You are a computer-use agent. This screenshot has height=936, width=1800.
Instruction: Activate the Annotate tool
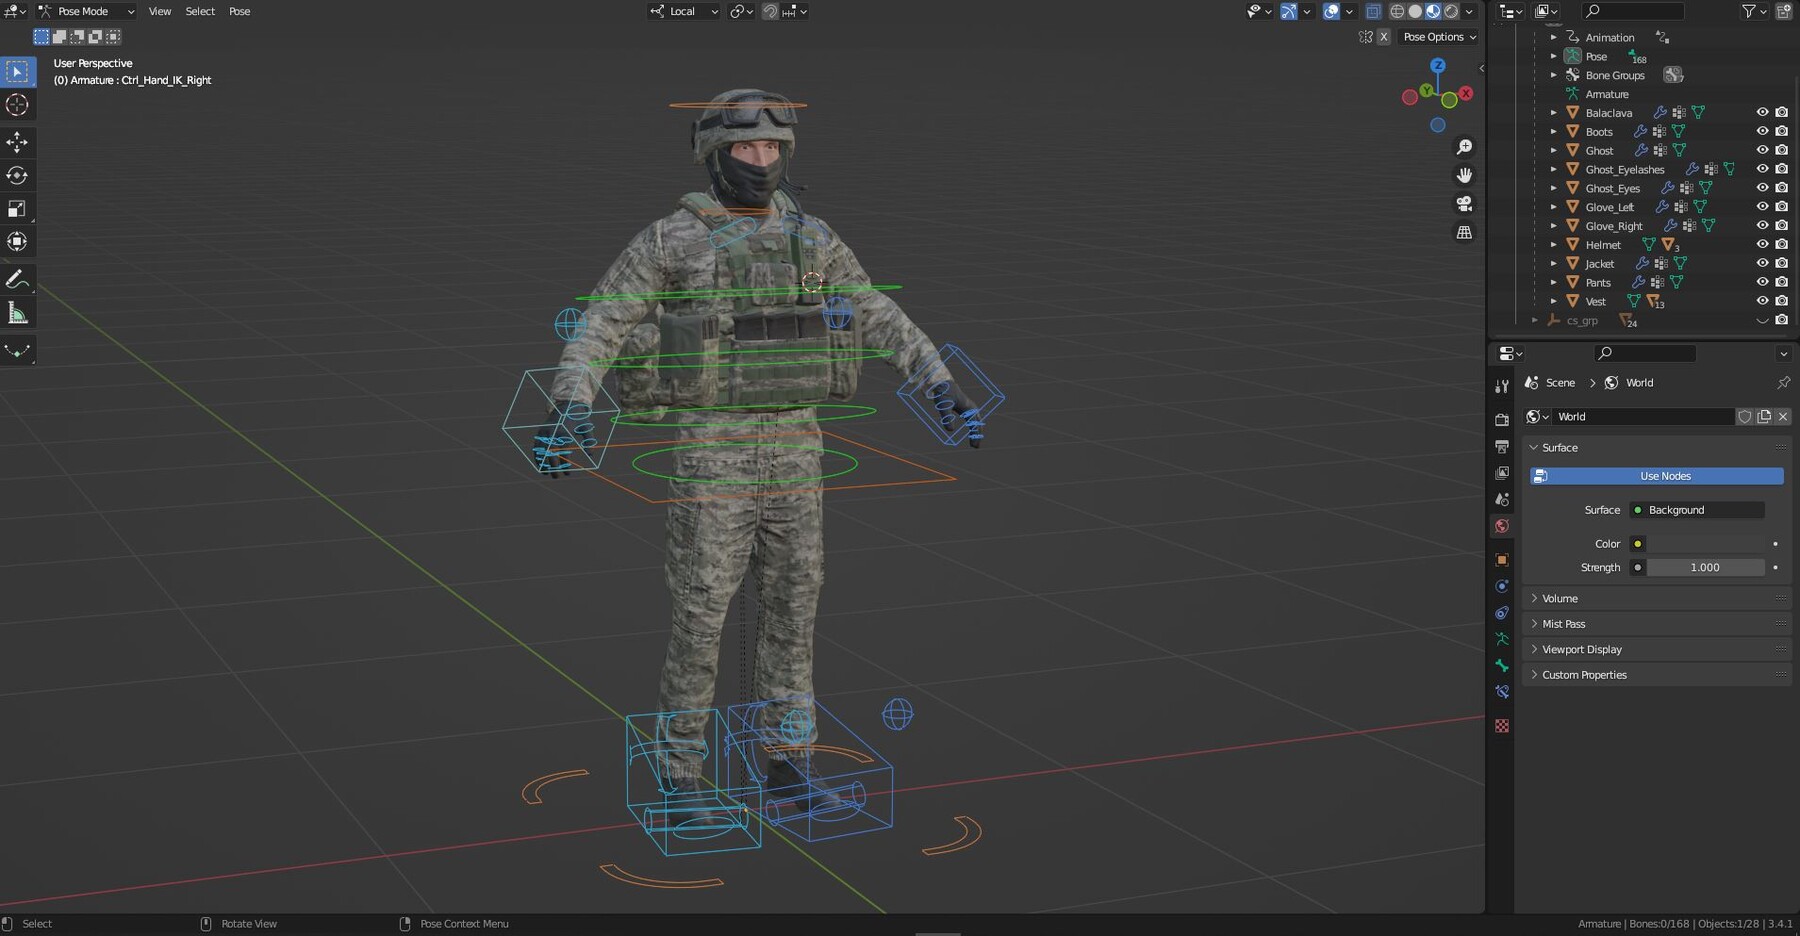(17, 279)
